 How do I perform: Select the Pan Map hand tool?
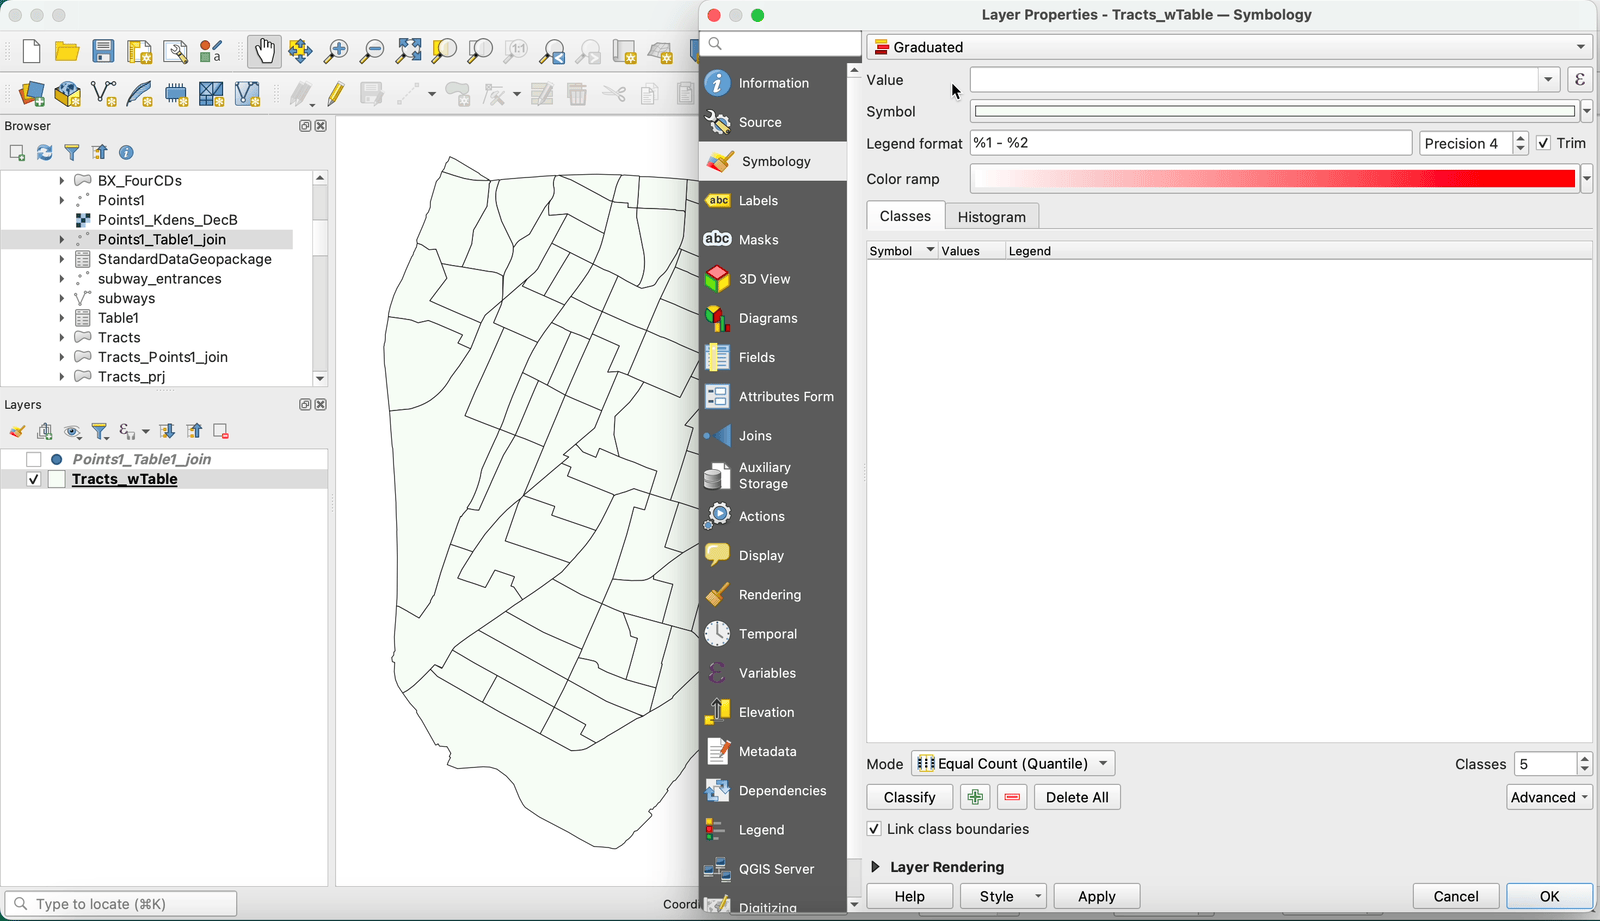click(264, 51)
